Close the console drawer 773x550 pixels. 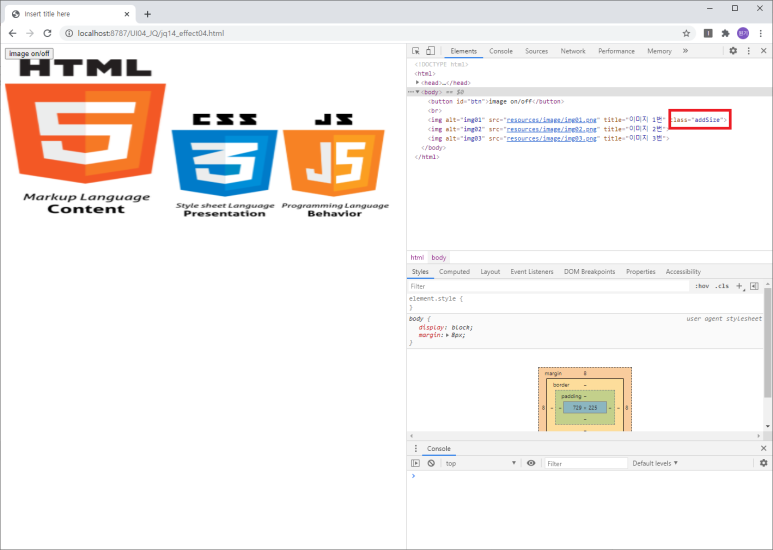coord(763,448)
